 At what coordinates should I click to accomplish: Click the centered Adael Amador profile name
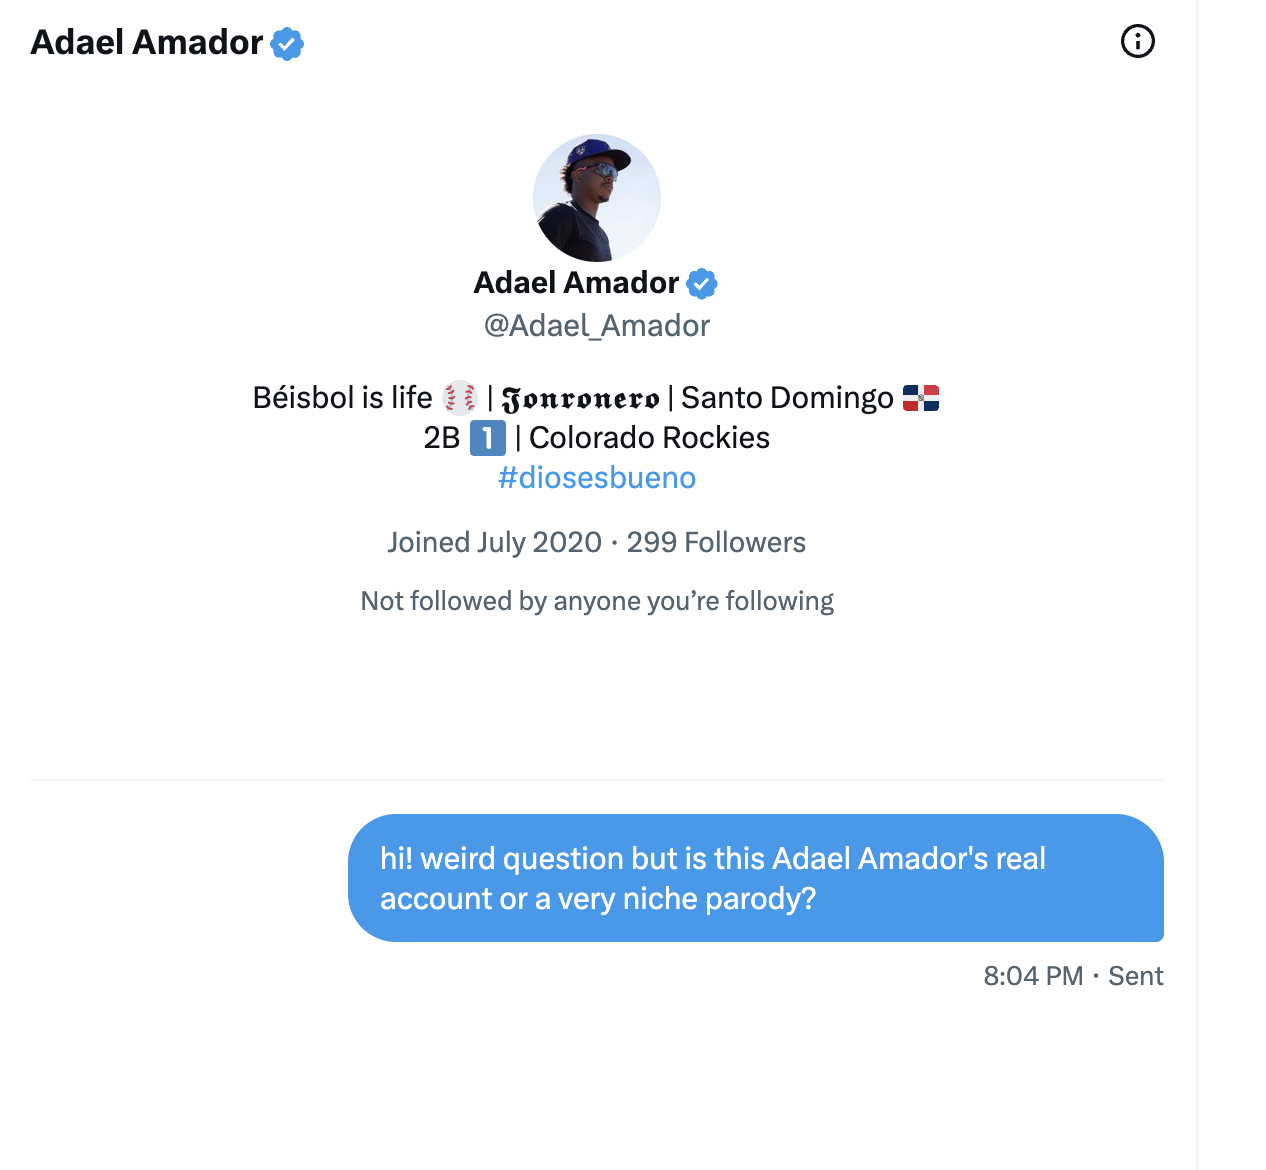[x=576, y=283]
